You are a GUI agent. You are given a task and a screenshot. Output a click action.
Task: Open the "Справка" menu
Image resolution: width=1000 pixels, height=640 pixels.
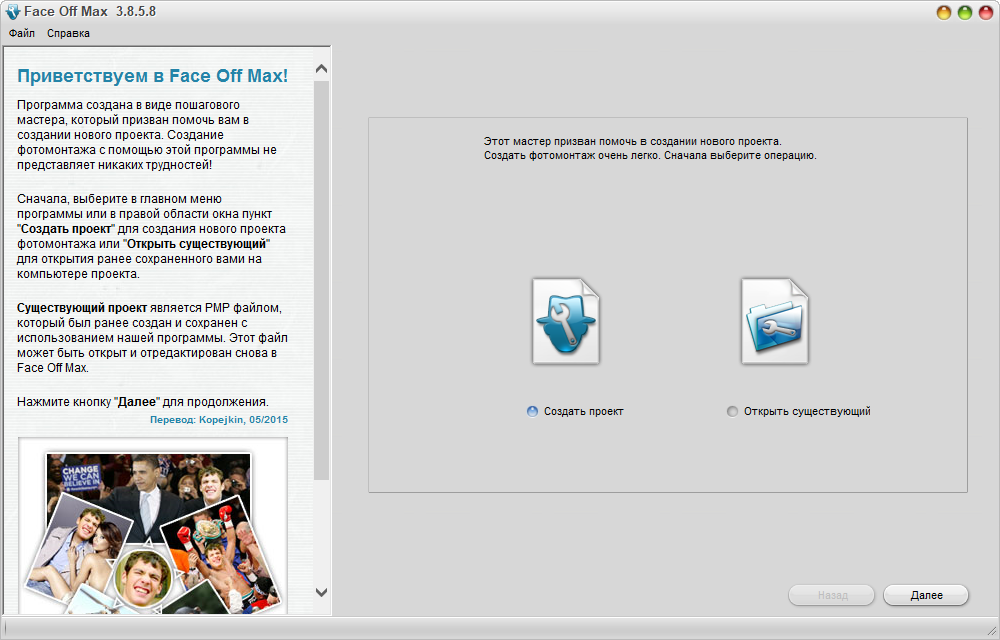pyautogui.click(x=68, y=33)
